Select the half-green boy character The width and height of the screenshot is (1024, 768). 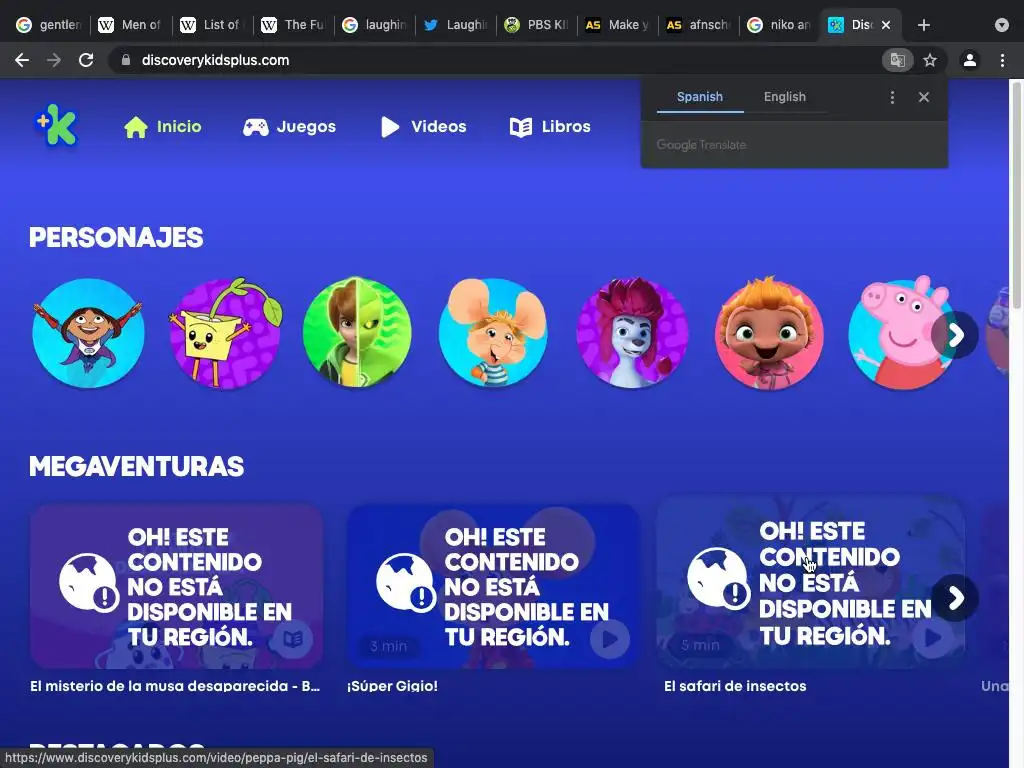pyautogui.click(x=357, y=332)
